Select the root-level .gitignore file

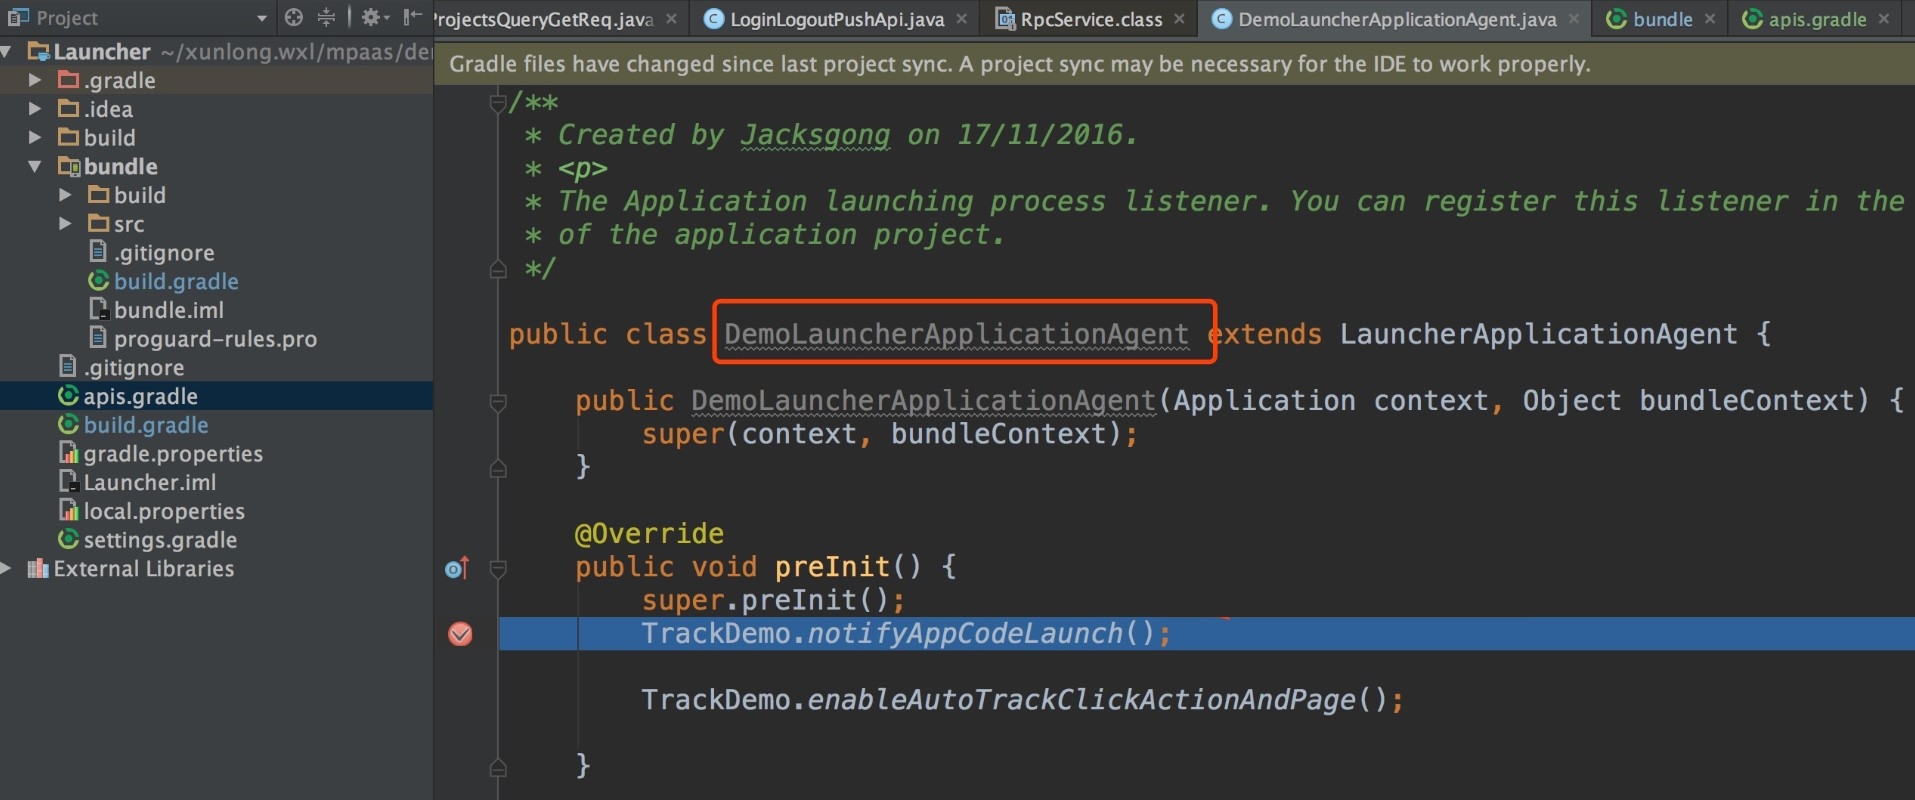point(134,368)
